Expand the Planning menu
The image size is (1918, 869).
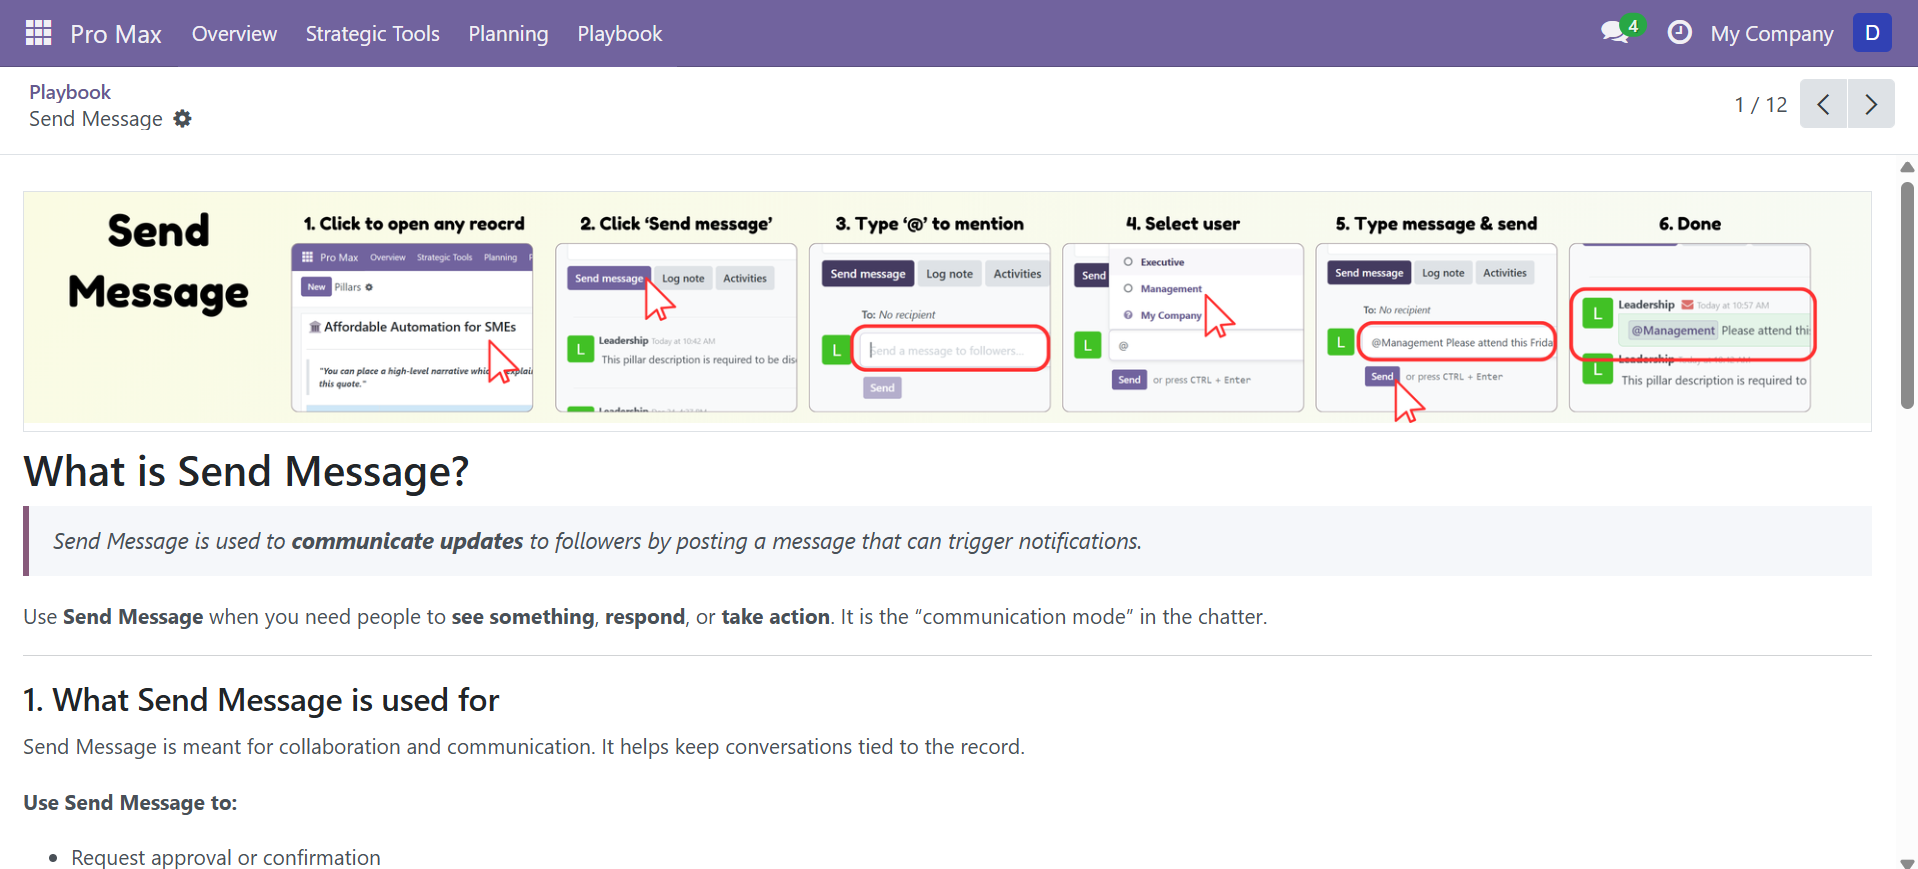(508, 34)
